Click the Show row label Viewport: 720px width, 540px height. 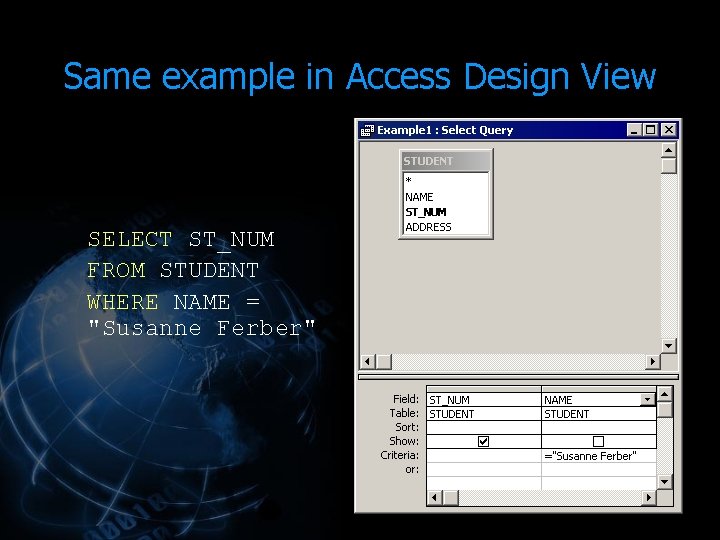pyautogui.click(x=404, y=441)
